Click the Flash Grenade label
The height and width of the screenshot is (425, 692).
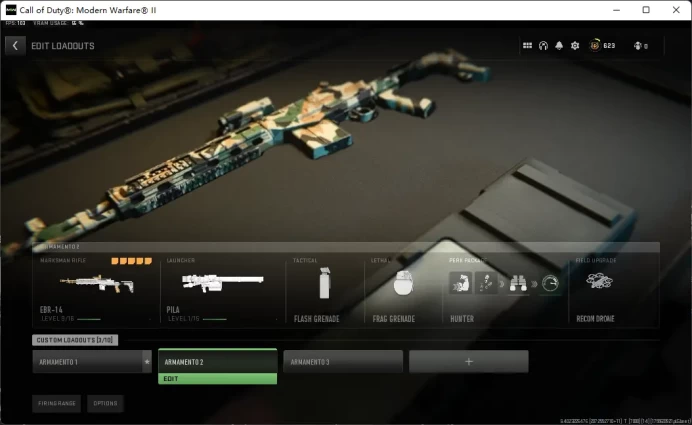click(x=316, y=319)
